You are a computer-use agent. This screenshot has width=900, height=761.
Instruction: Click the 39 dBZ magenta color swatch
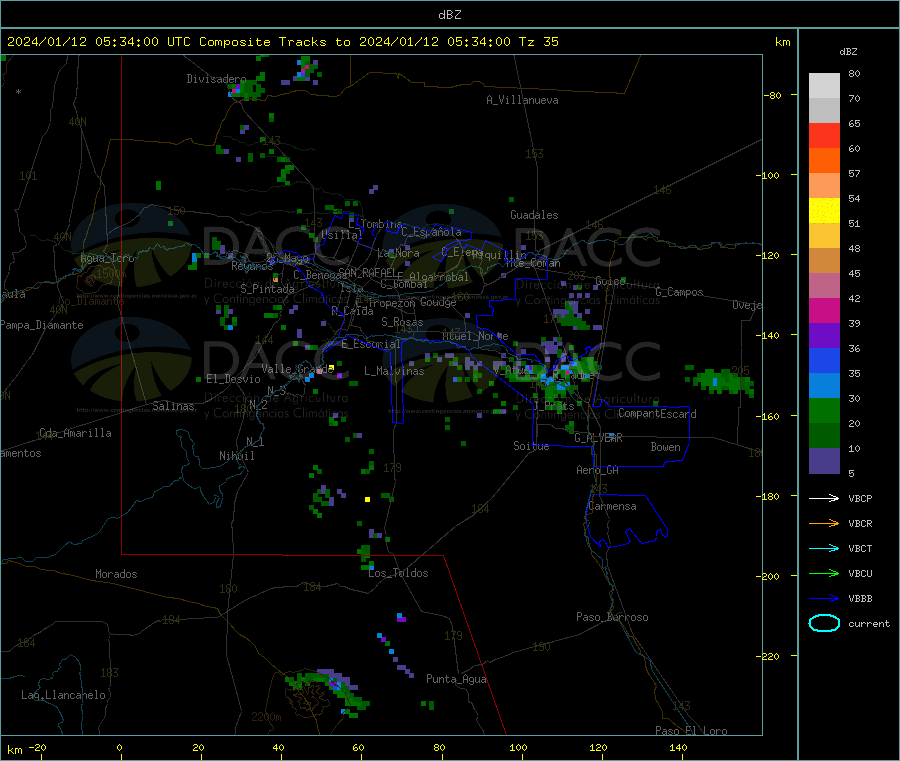click(x=824, y=310)
